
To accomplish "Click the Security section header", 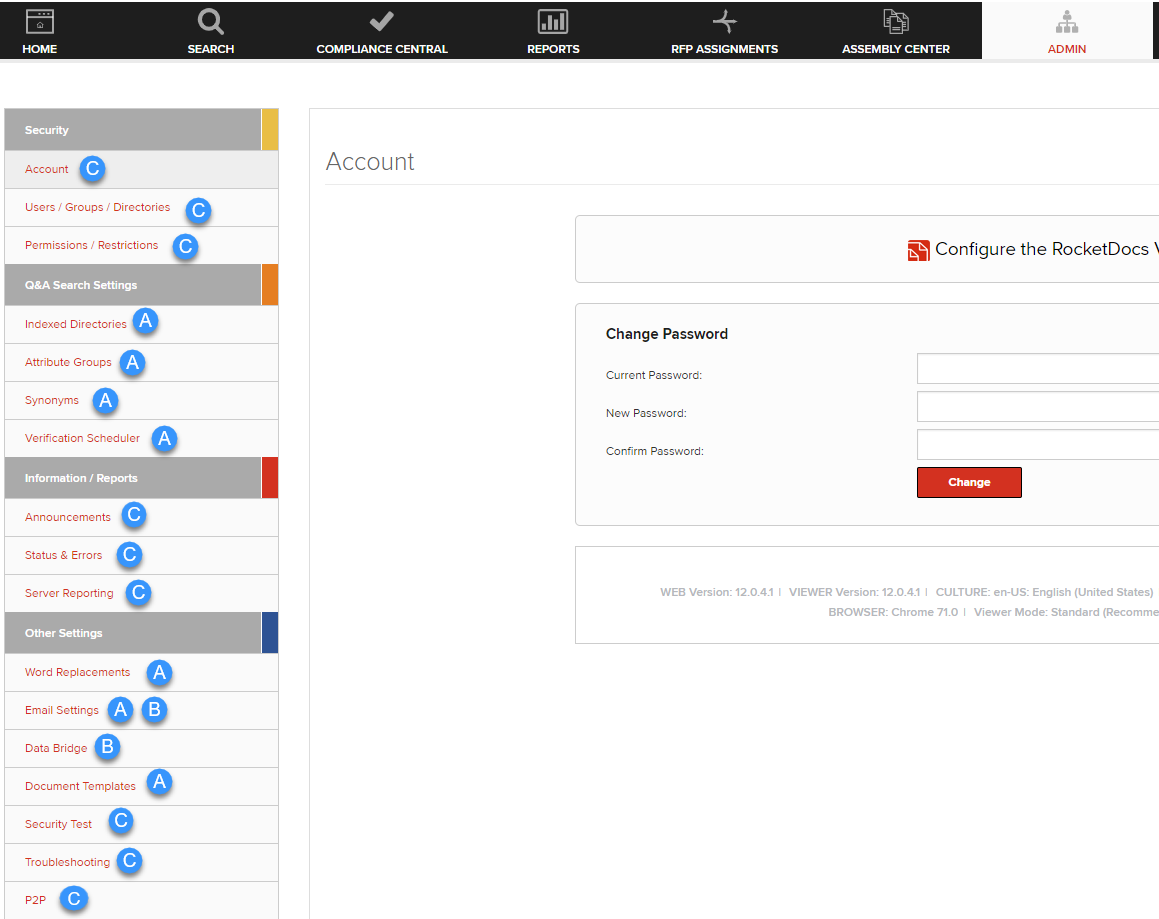I will pos(141,130).
